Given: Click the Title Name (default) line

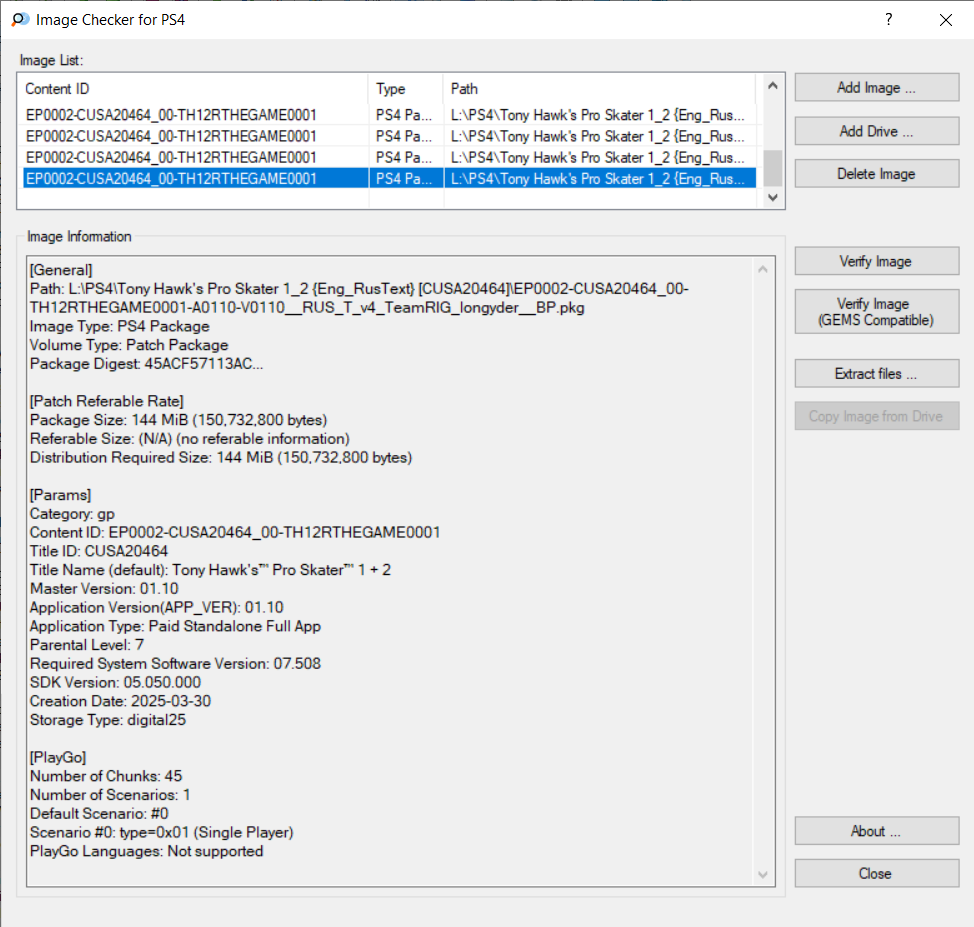Looking at the screenshot, I should tap(211, 570).
